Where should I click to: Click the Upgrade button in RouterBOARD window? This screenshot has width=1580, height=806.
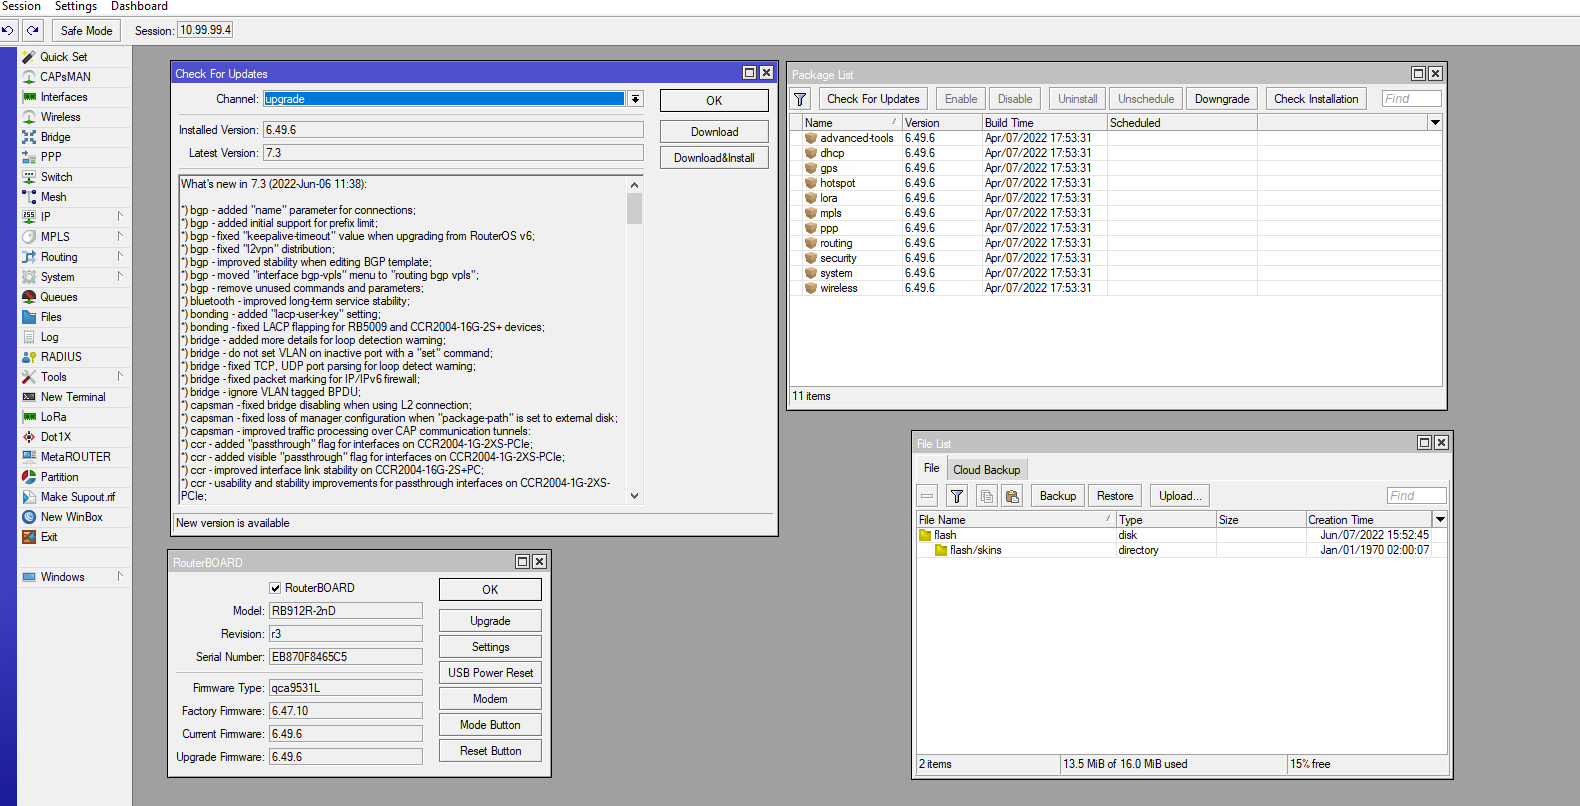click(x=490, y=621)
